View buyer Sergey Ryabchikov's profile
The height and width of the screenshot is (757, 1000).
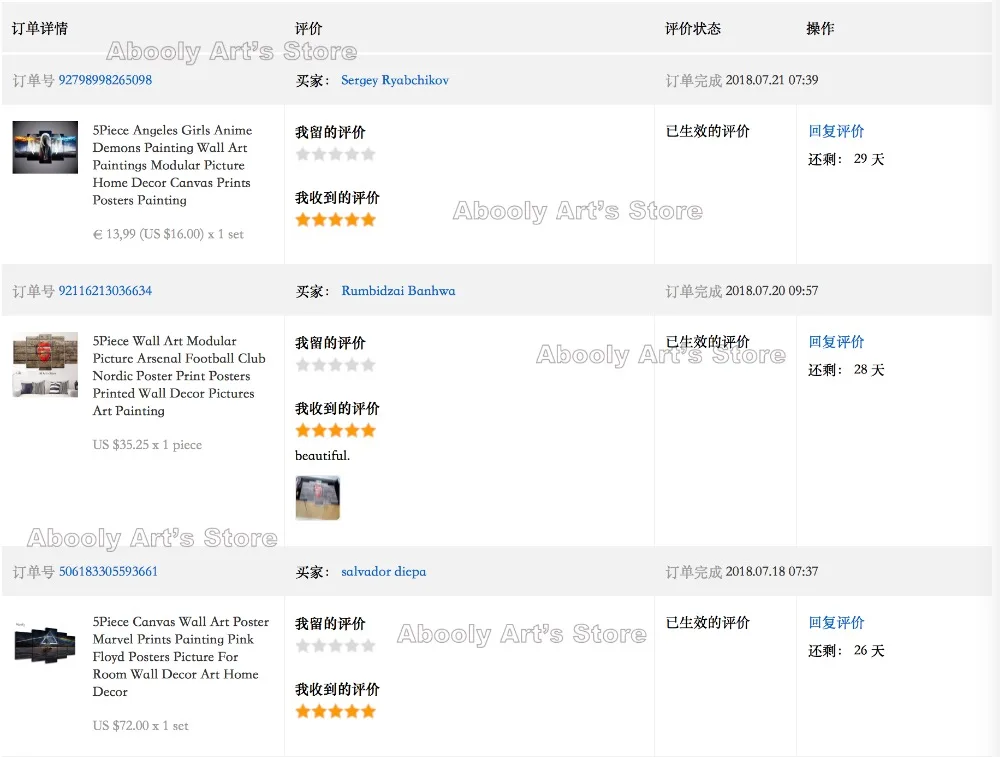click(394, 80)
